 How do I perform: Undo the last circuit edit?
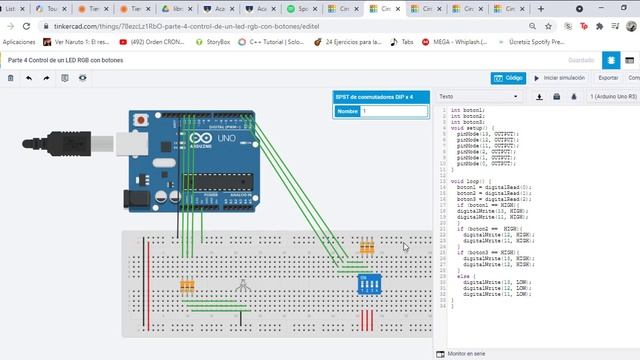tap(29, 78)
